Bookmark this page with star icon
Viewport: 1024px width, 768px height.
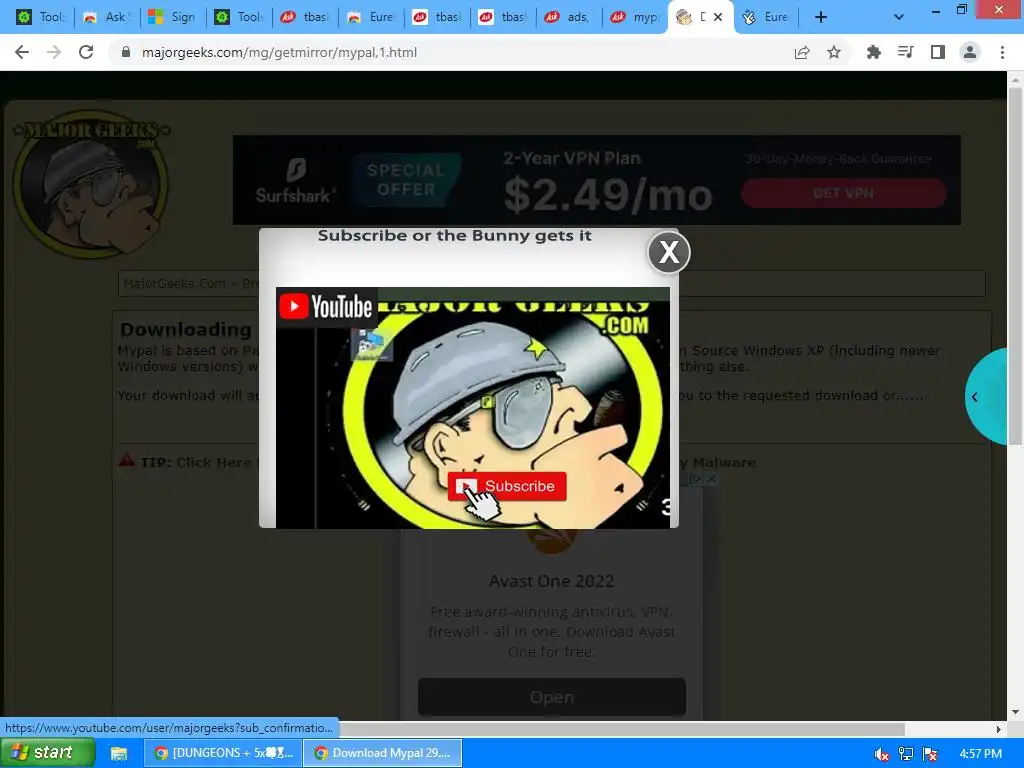tap(834, 52)
